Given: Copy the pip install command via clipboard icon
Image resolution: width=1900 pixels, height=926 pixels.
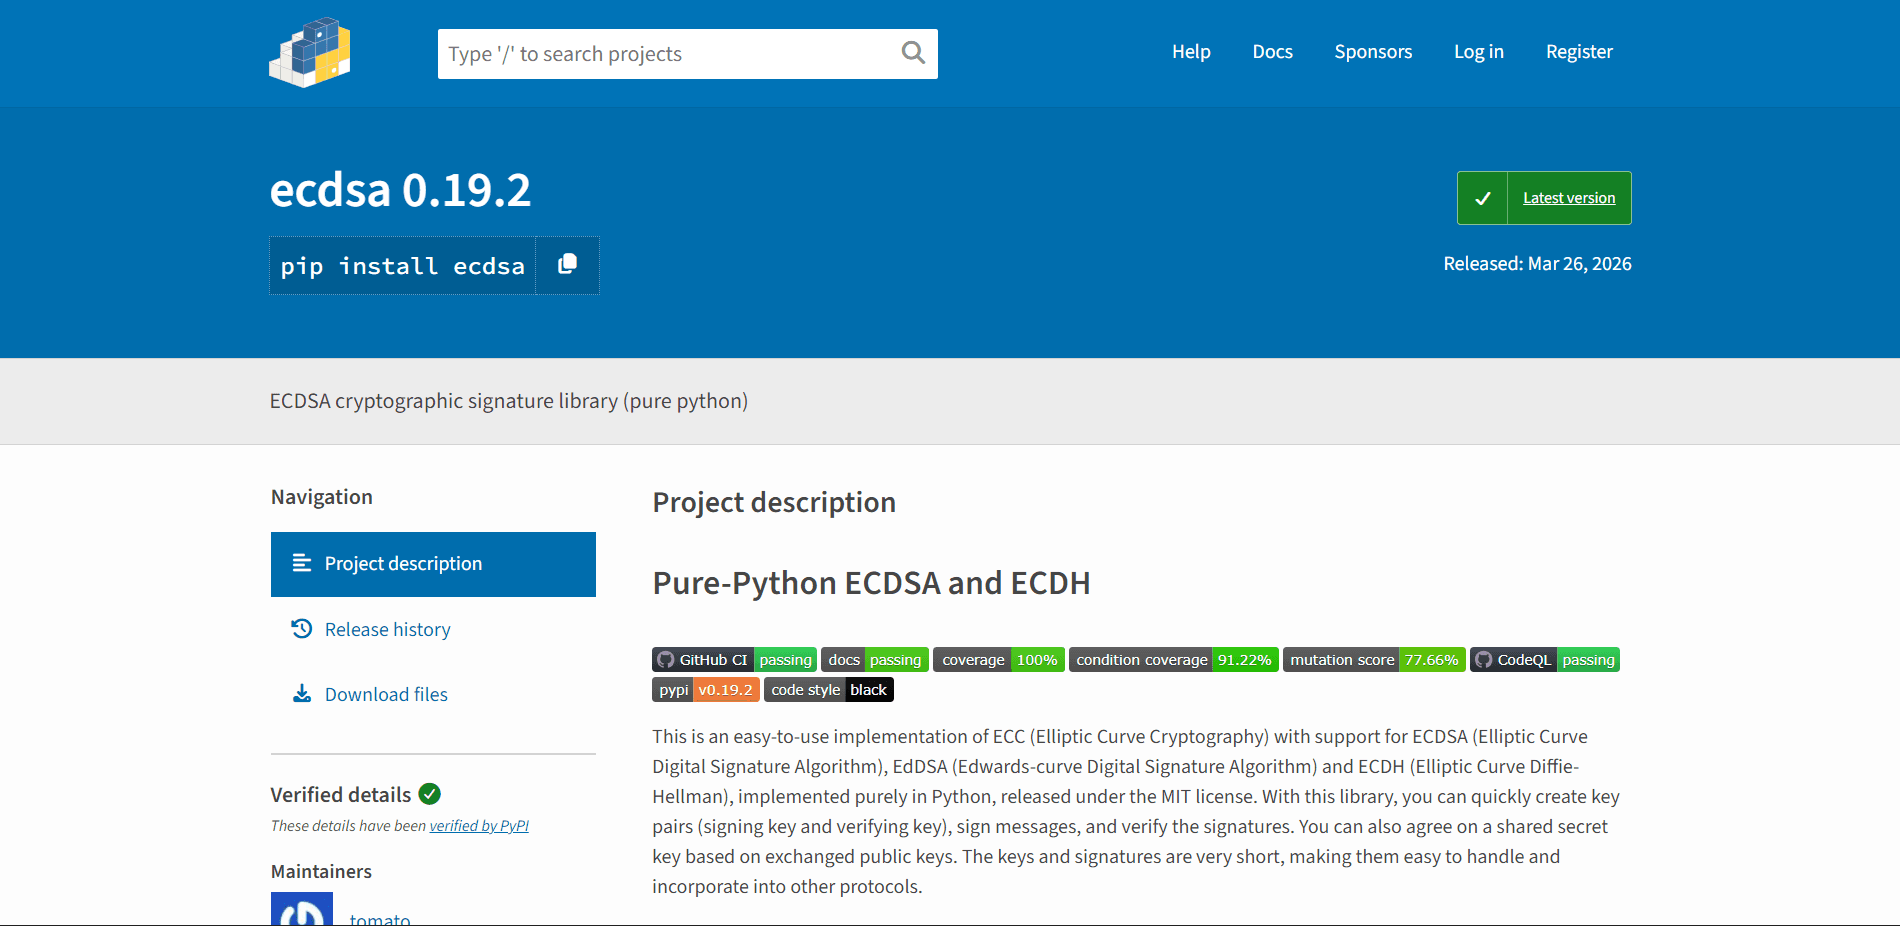Looking at the screenshot, I should (x=567, y=264).
